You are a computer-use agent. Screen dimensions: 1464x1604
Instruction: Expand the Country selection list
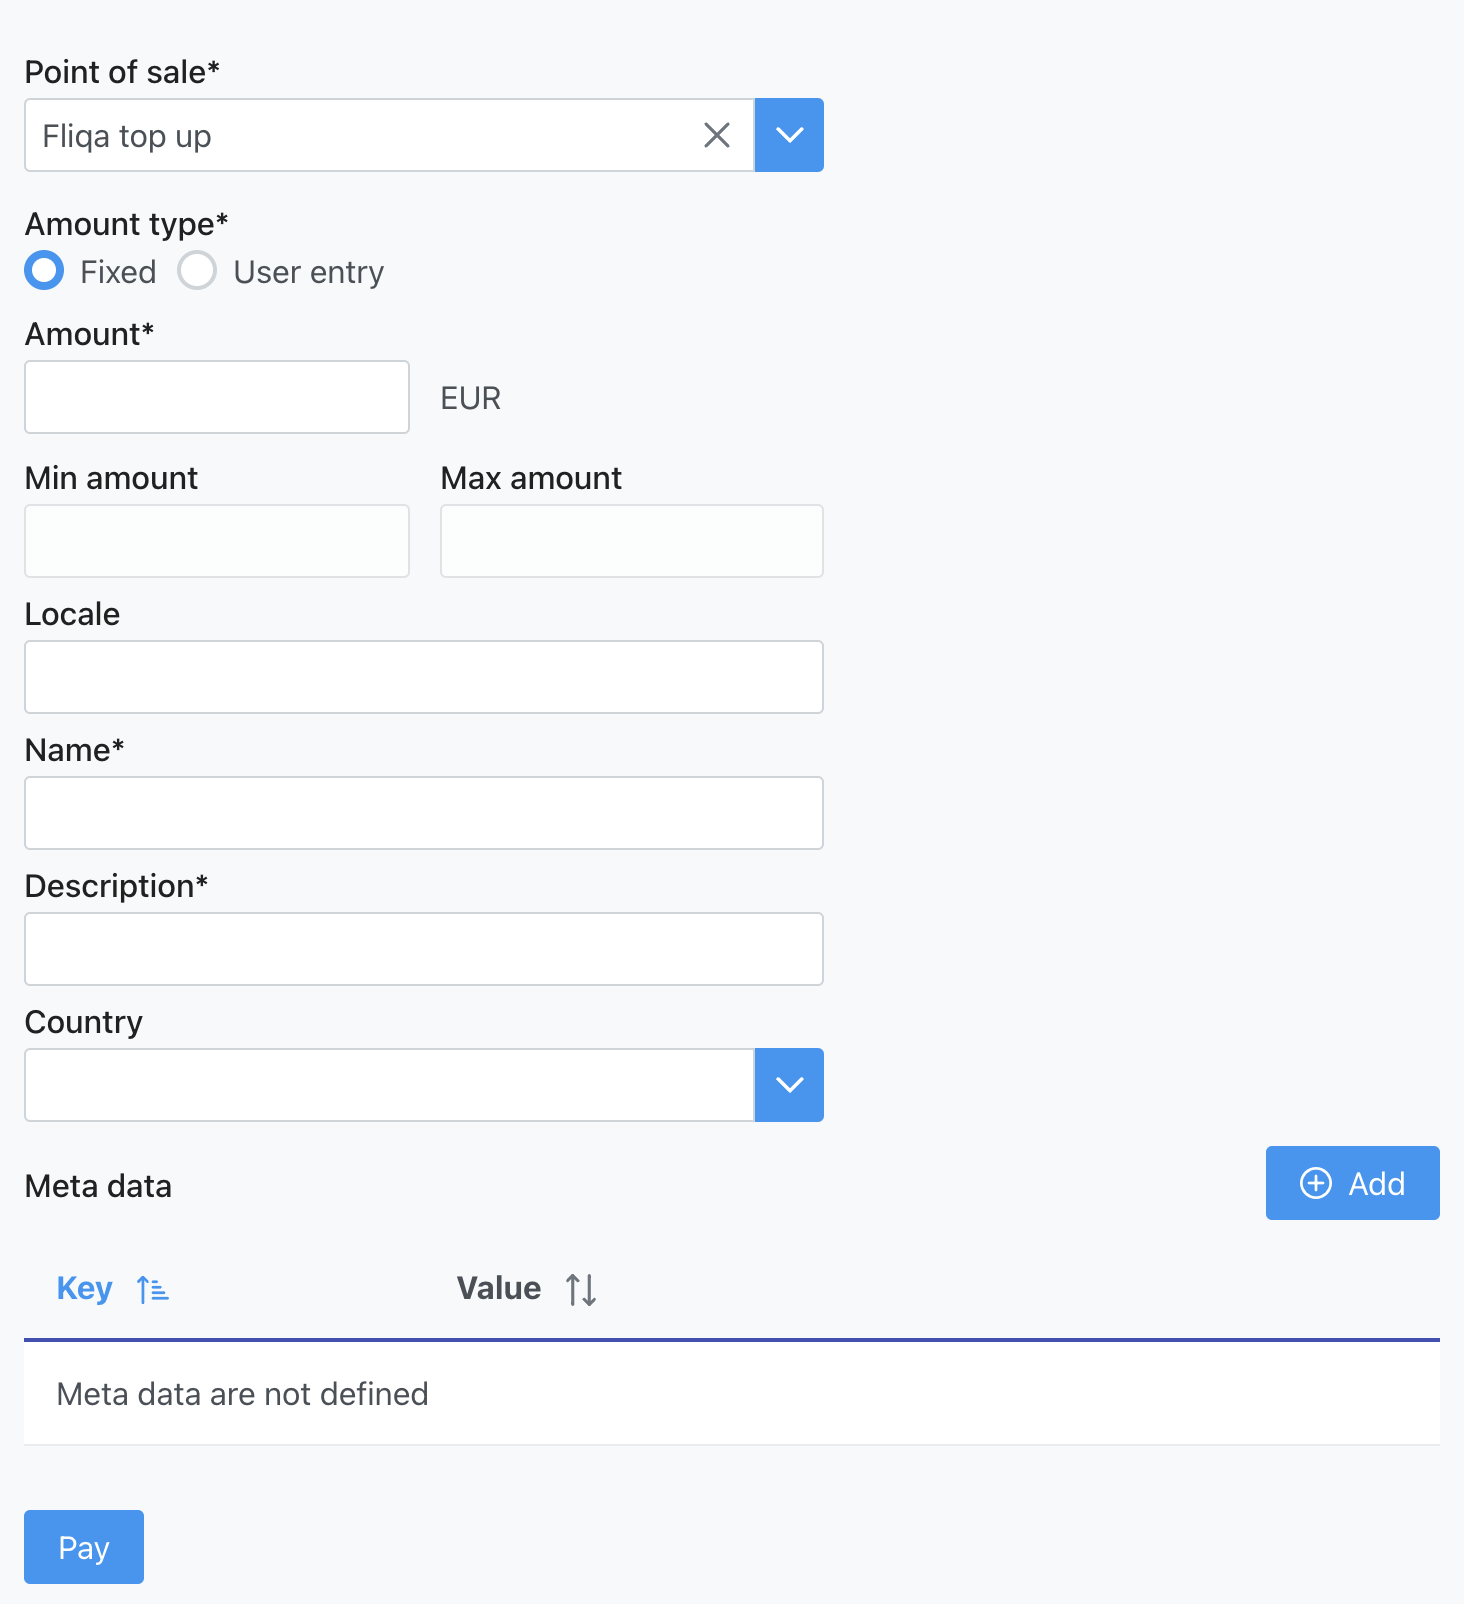point(789,1085)
